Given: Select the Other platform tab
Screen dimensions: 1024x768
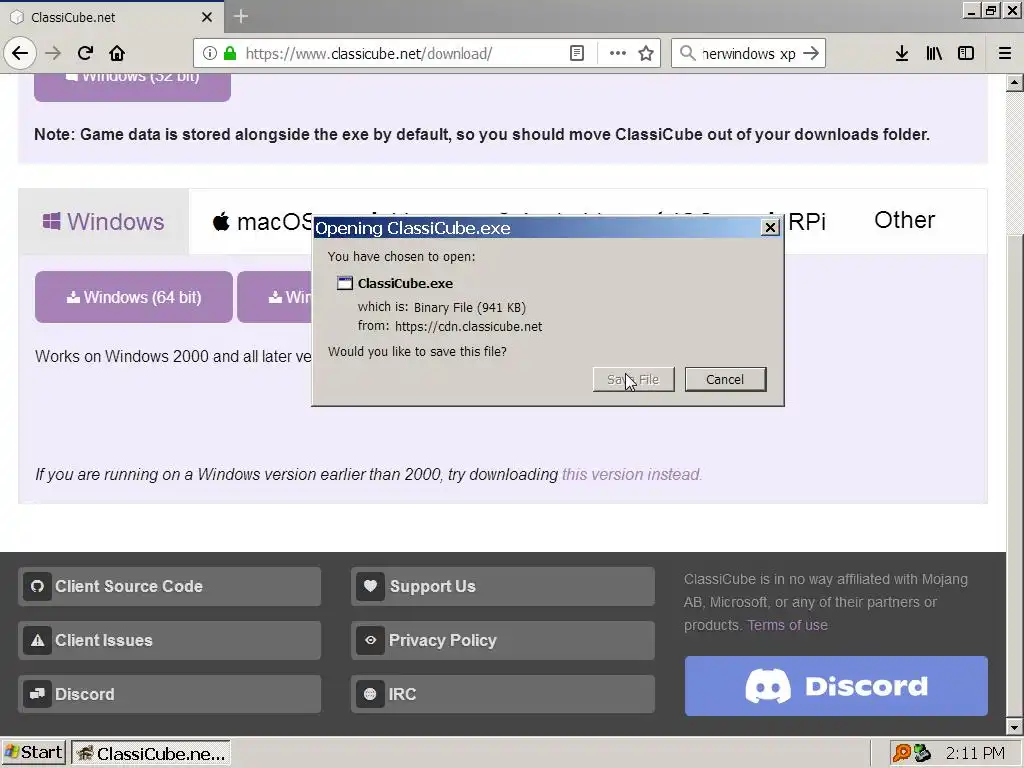Looking at the screenshot, I should tap(904, 220).
